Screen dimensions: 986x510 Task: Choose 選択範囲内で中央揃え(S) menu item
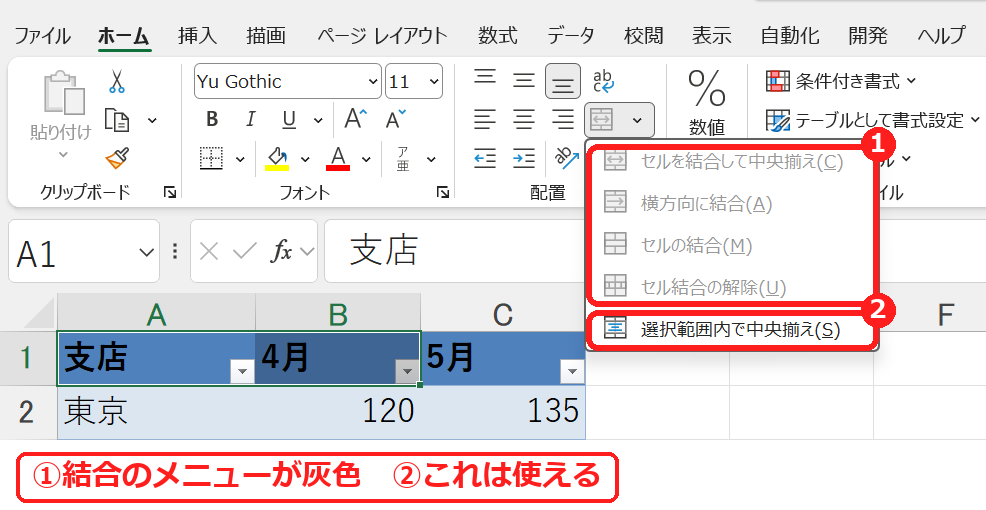(x=732, y=330)
